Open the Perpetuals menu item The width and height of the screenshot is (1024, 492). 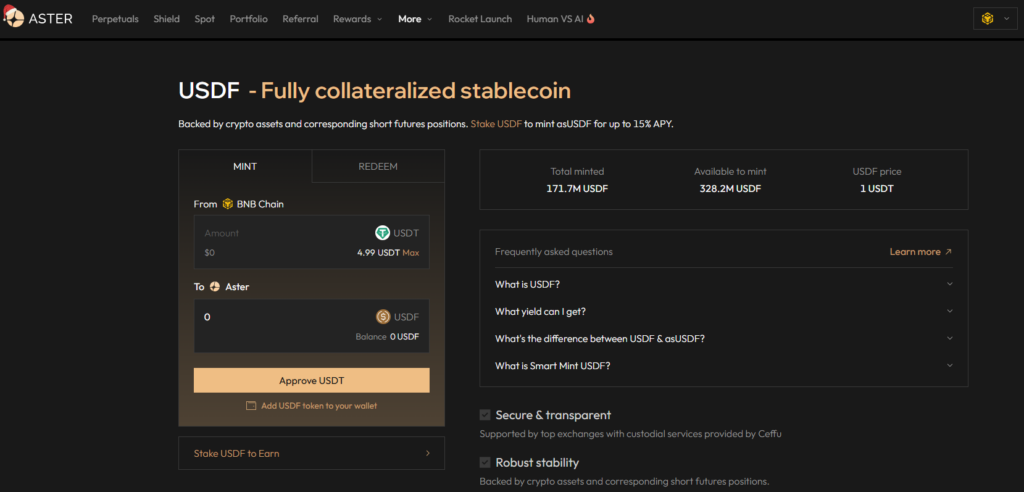point(115,19)
